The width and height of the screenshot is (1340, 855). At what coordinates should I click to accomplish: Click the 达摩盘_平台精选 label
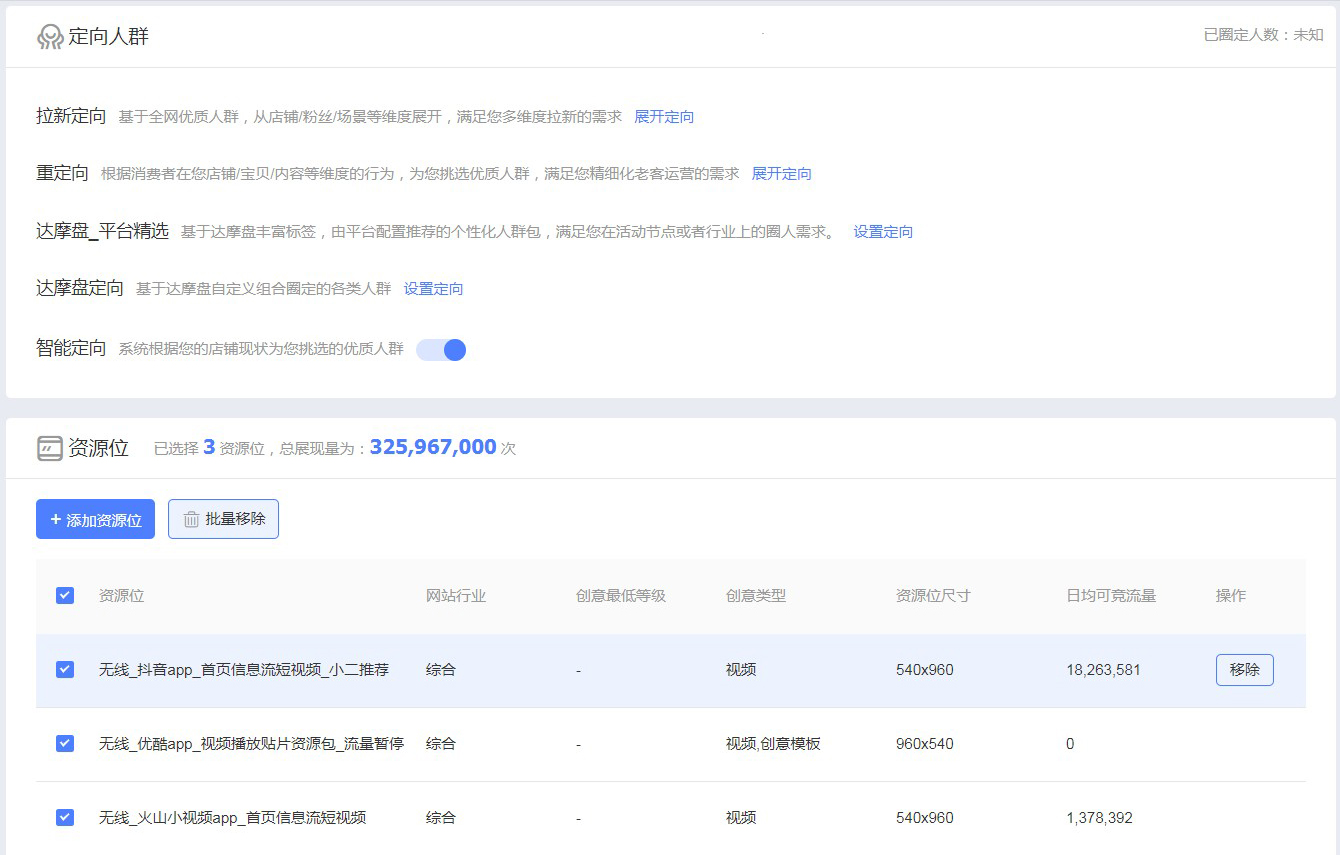point(102,231)
